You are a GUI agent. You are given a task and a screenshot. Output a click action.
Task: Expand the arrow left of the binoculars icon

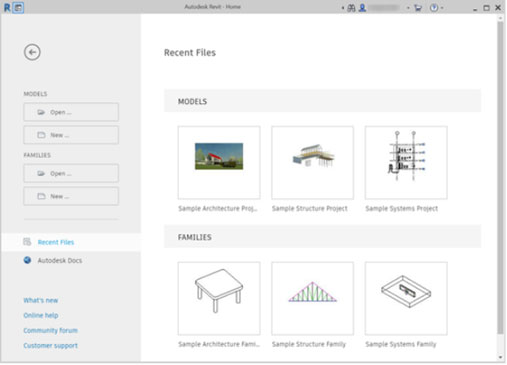[343, 8]
